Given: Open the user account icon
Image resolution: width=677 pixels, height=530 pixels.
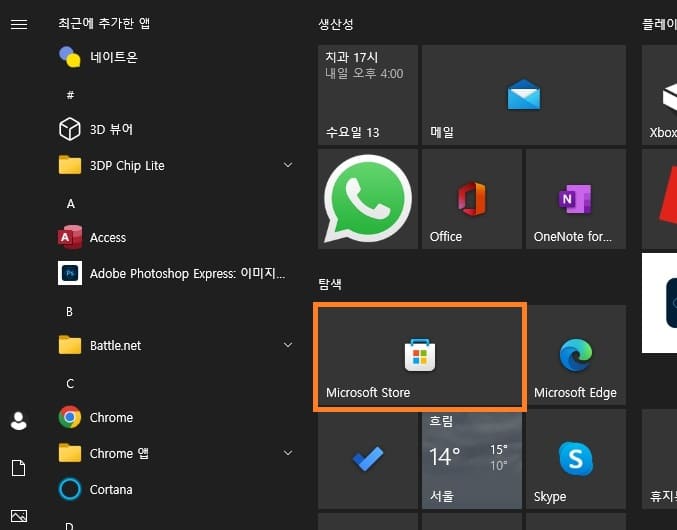Looking at the screenshot, I should [x=19, y=420].
